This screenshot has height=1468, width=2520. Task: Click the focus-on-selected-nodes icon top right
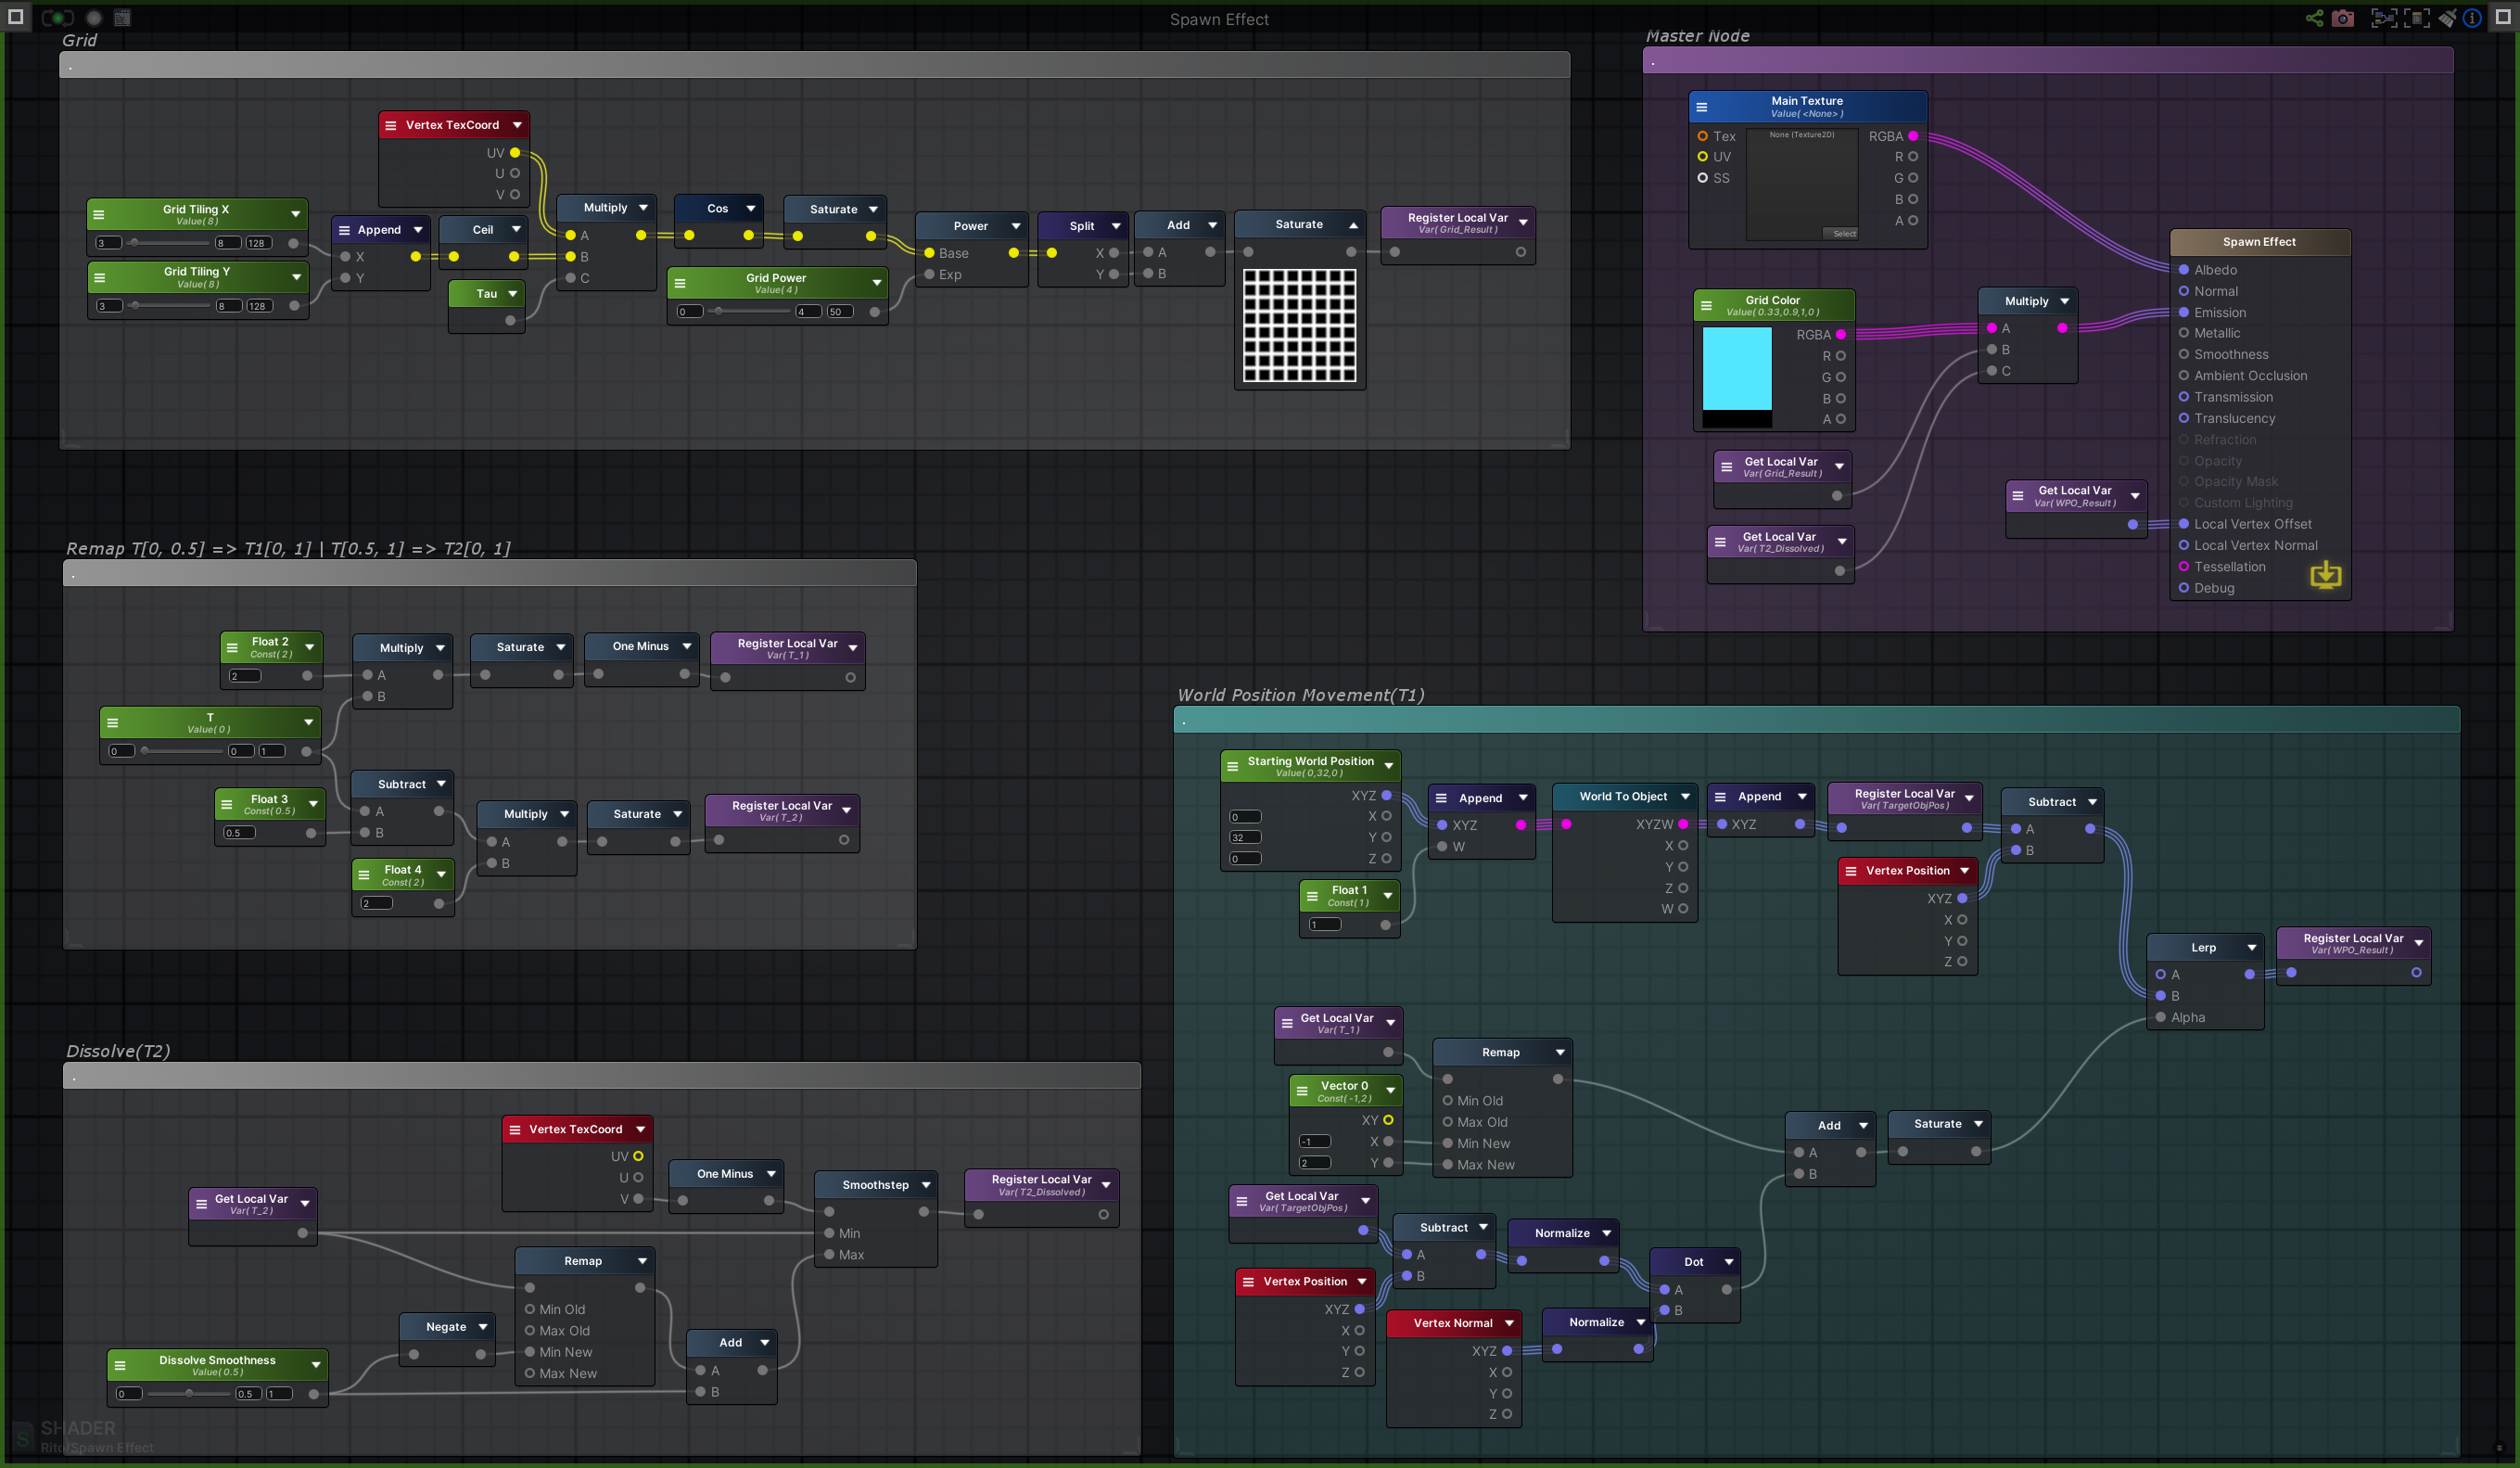[x=2385, y=17]
